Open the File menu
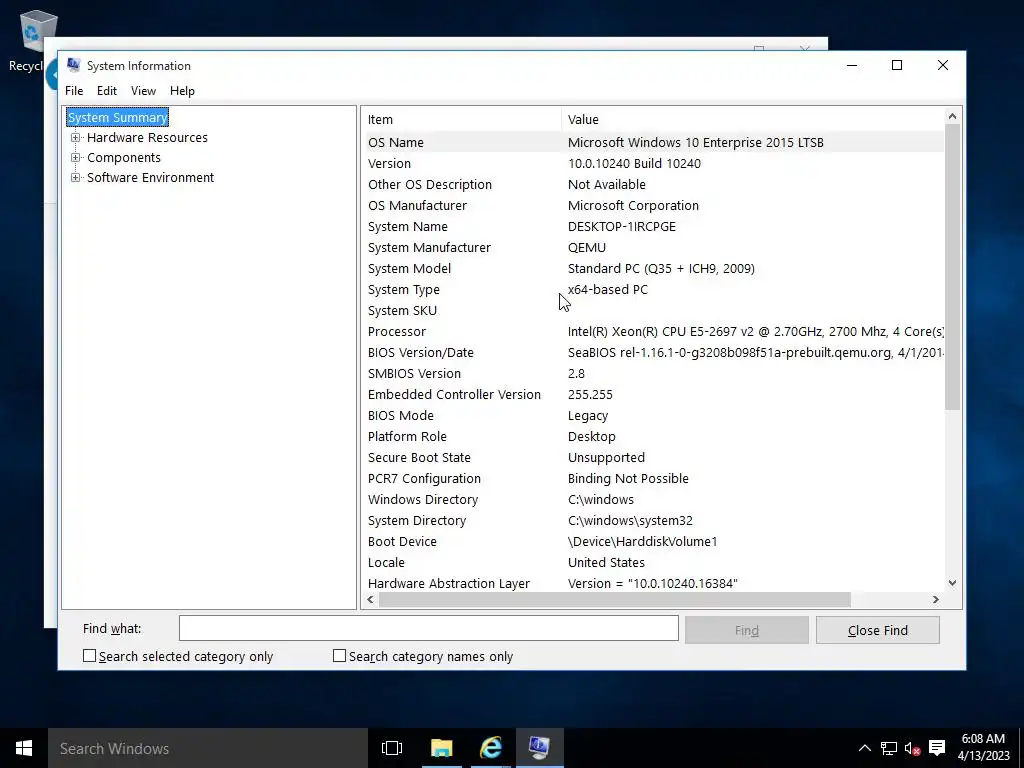Image resolution: width=1024 pixels, height=768 pixels. [x=74, y=91]
